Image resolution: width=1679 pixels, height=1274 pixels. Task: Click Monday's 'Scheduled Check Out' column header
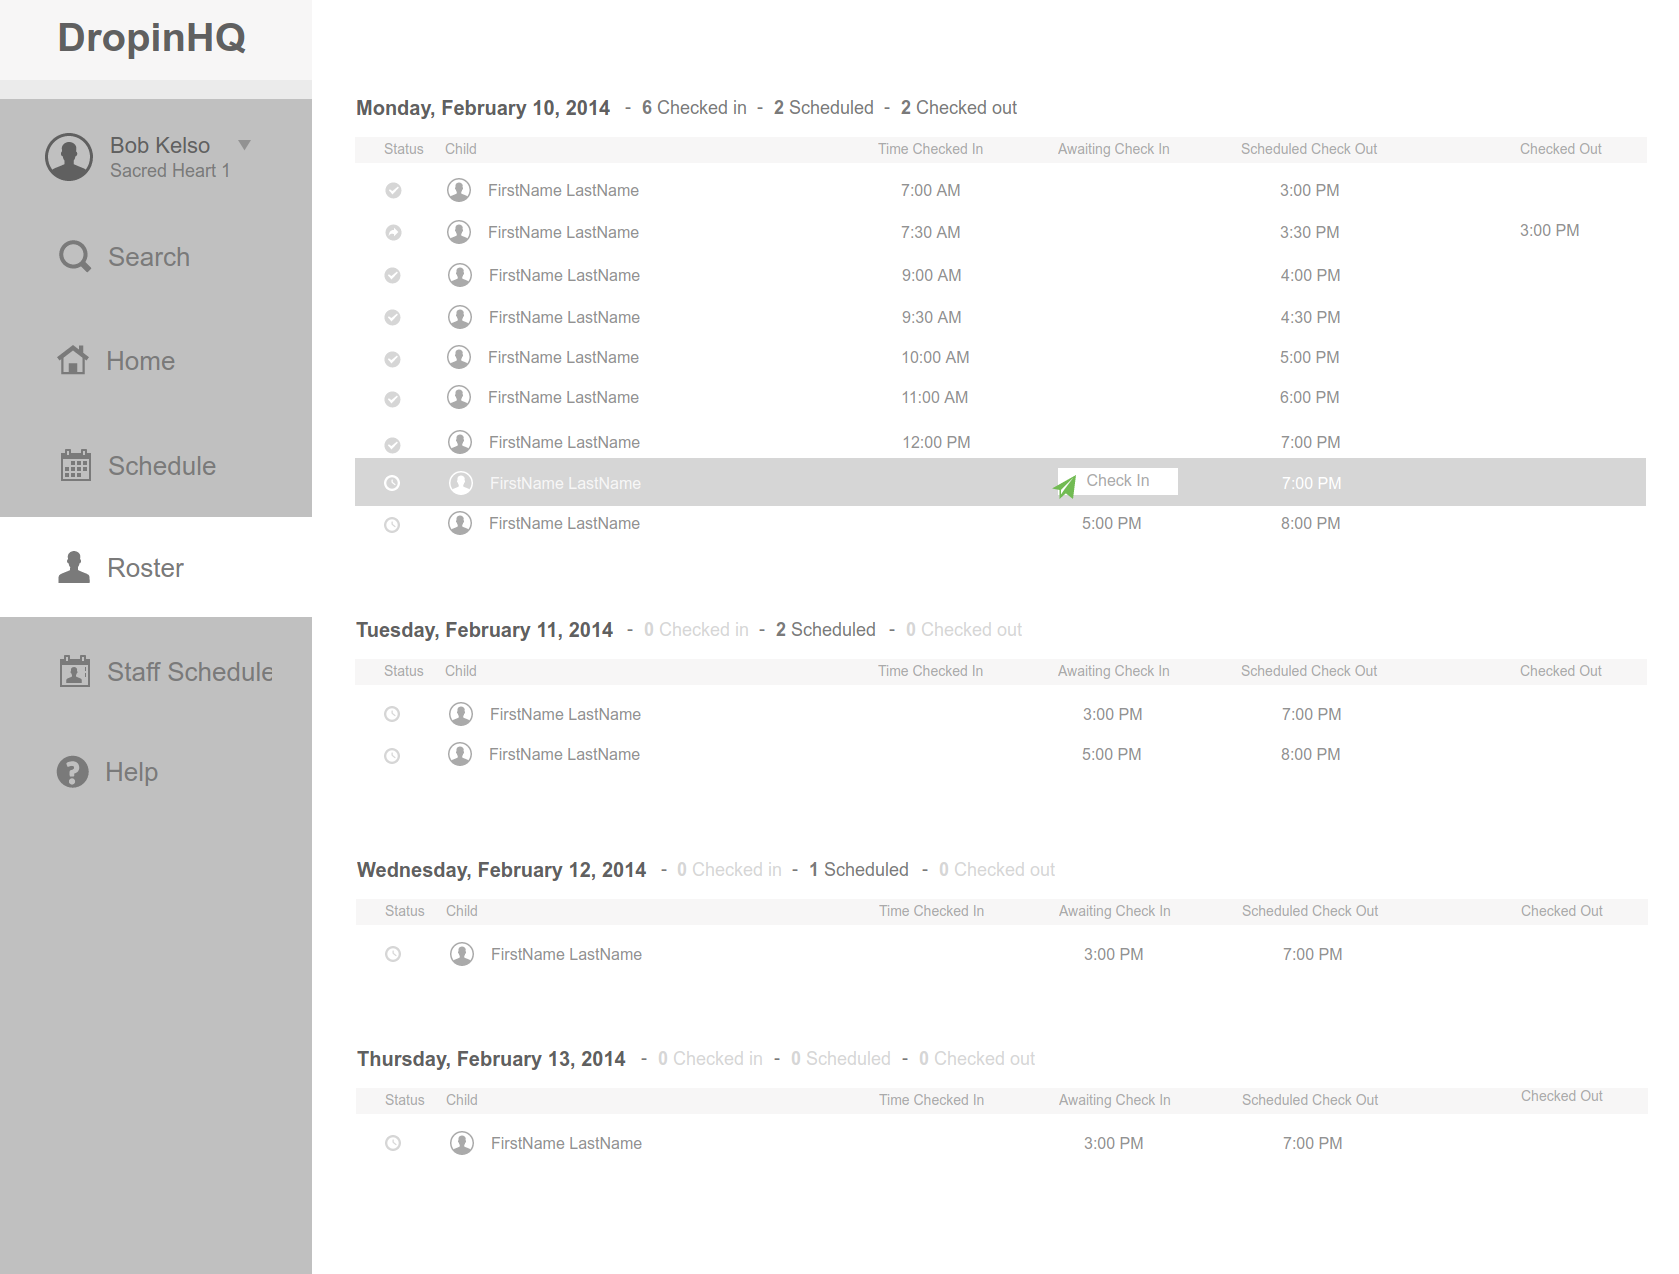point(1309,149)
